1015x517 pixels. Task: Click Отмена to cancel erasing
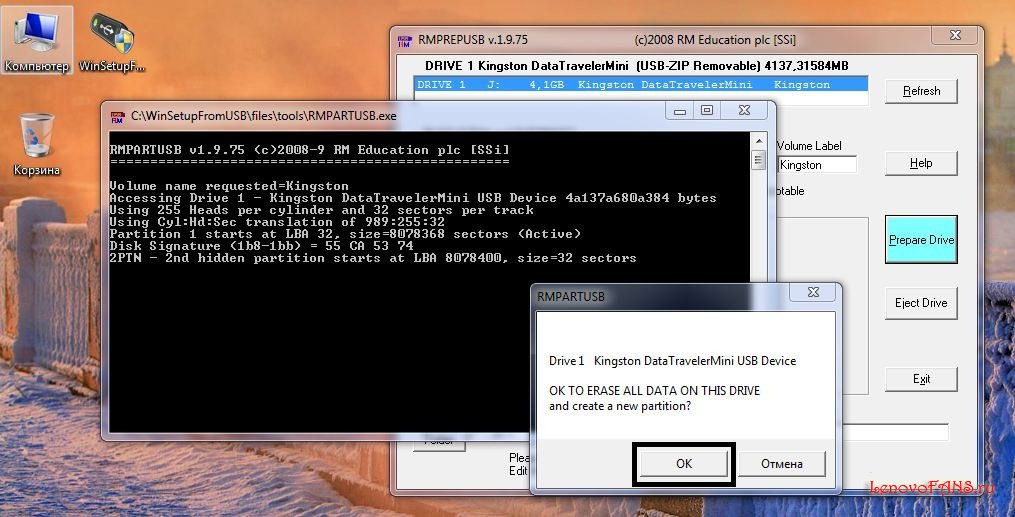[x=781, y=464]
